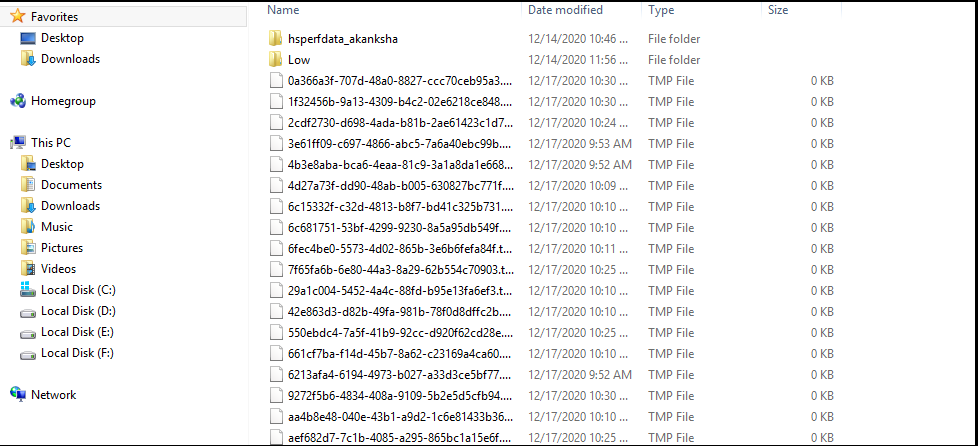Open Pictures in the navigation pane
979x446 pixels.
[62, 248]
